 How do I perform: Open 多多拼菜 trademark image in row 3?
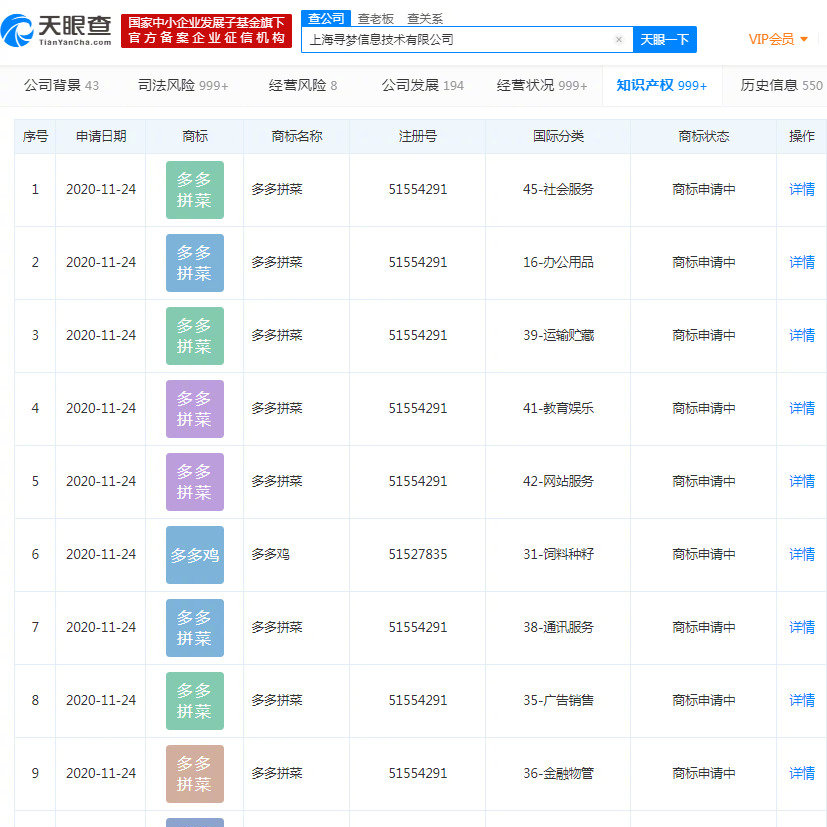(195, 336)
